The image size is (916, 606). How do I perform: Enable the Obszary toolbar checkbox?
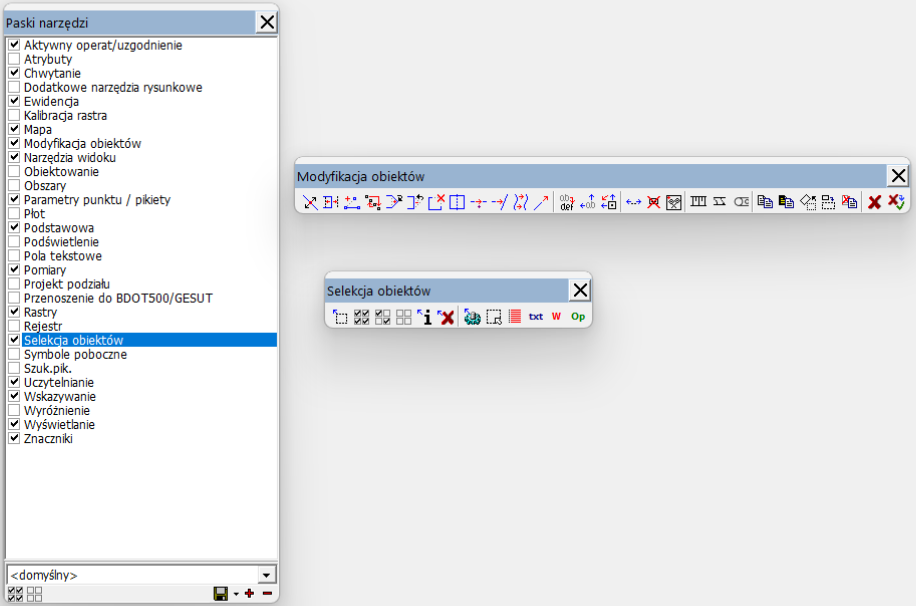(x=14, y=186)
